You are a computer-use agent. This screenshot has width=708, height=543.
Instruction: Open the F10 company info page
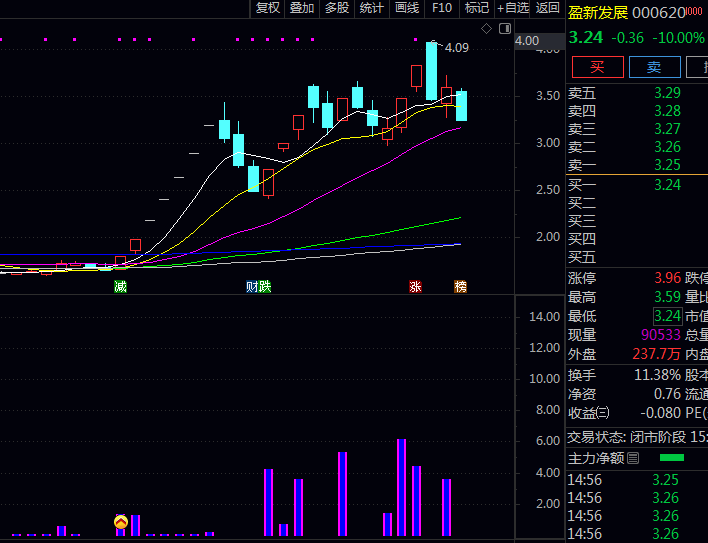(442, 8)
